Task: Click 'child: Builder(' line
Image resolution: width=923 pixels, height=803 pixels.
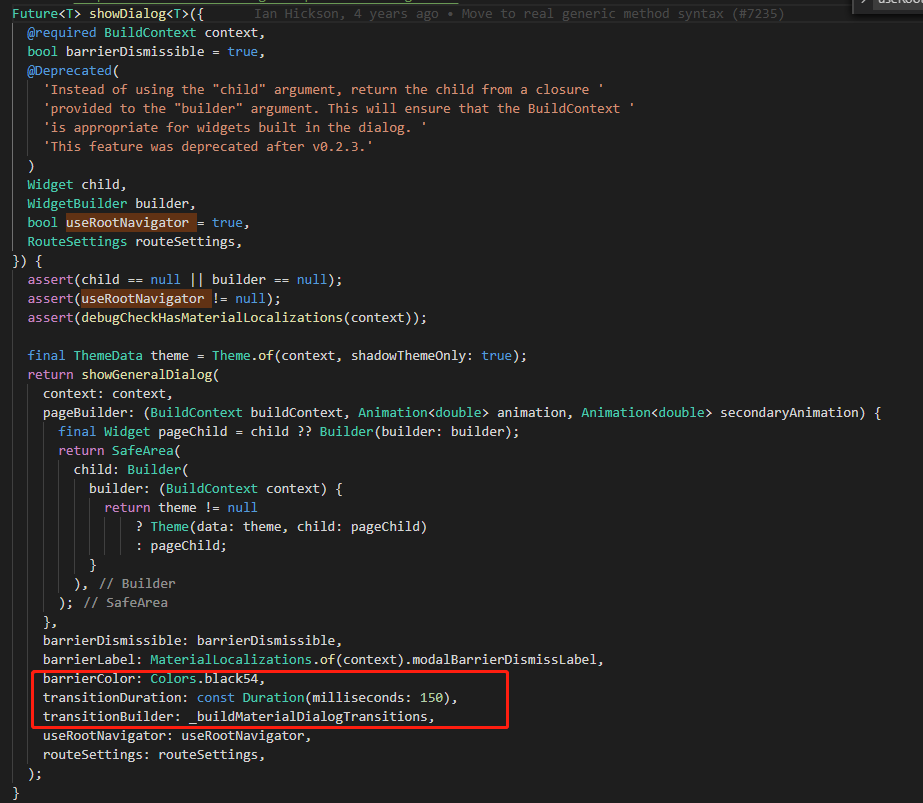Action: coord(131,470)
